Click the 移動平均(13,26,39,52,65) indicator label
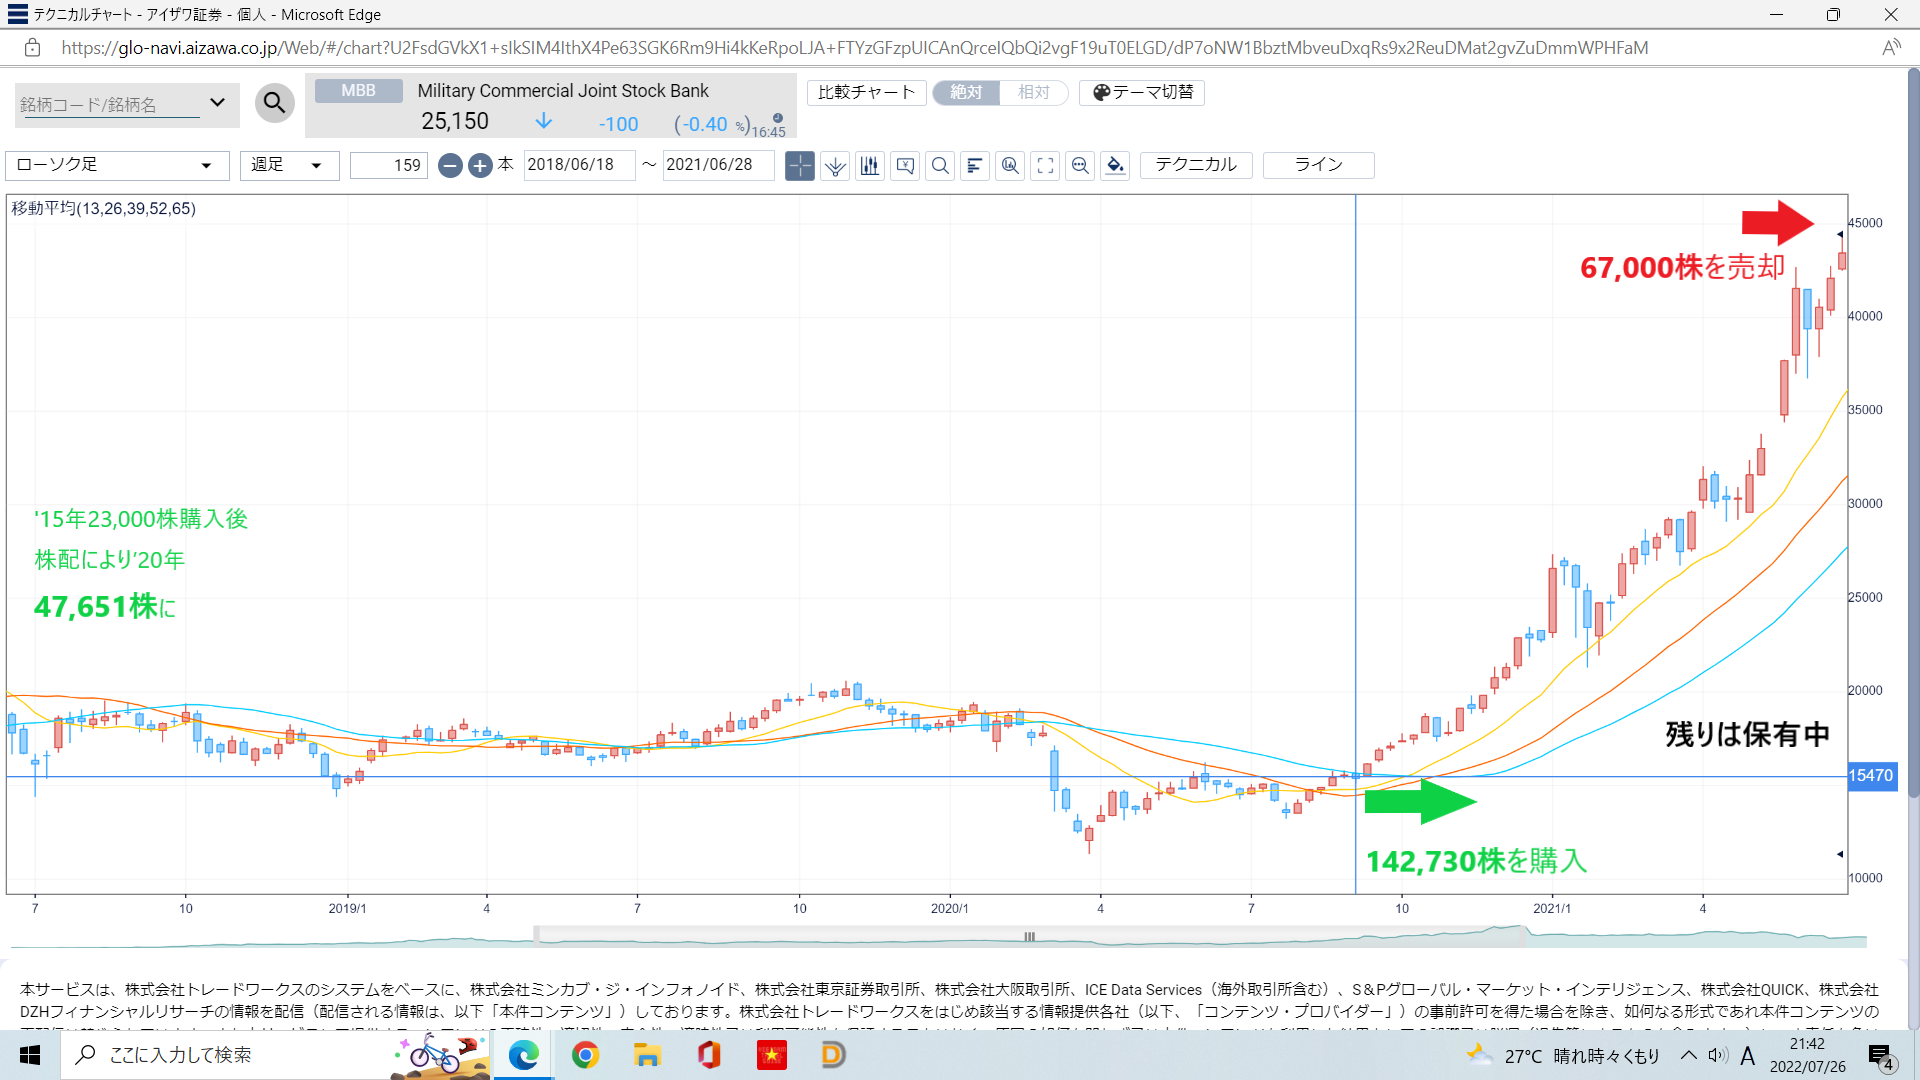The image size is (1920, 1080). point(103,208)
